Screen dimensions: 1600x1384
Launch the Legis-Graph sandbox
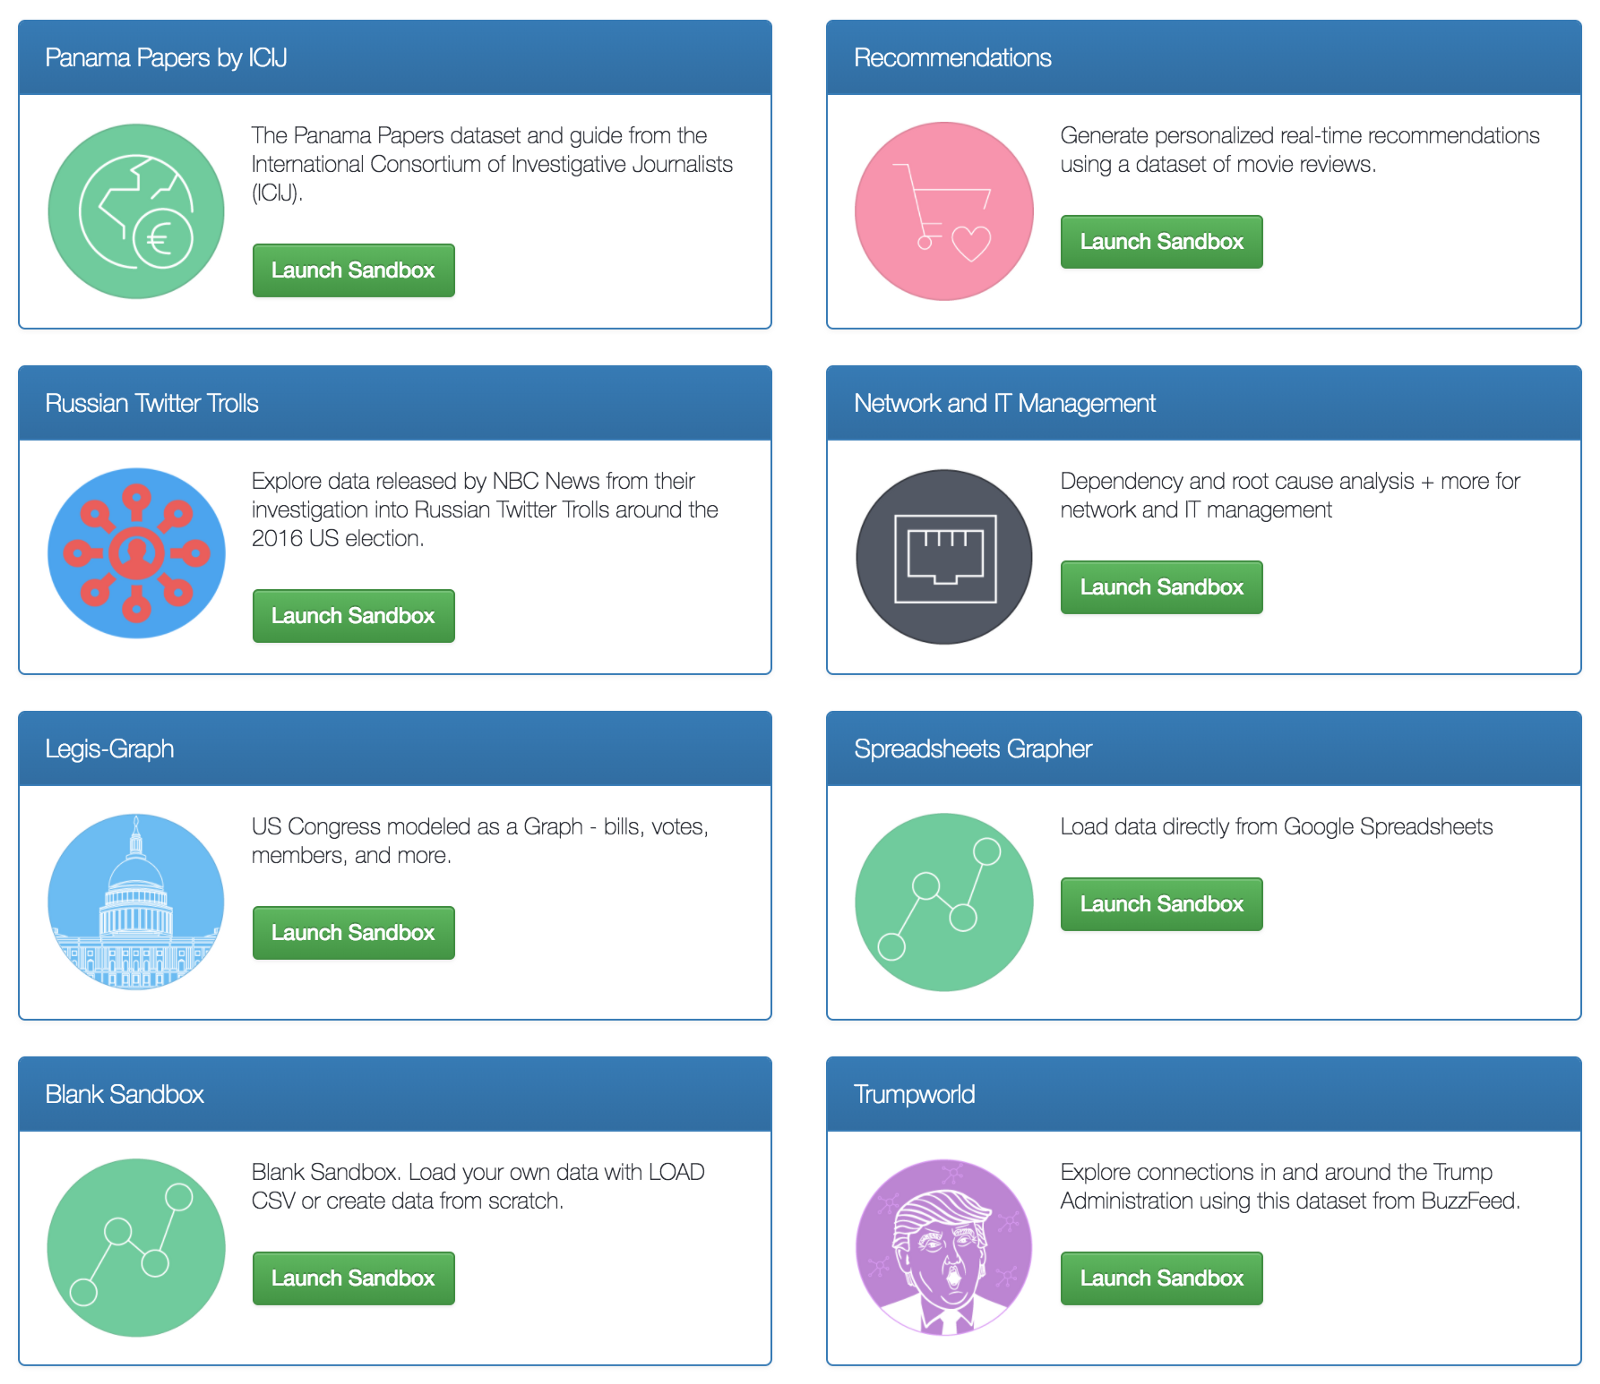(x=353, y=933)
